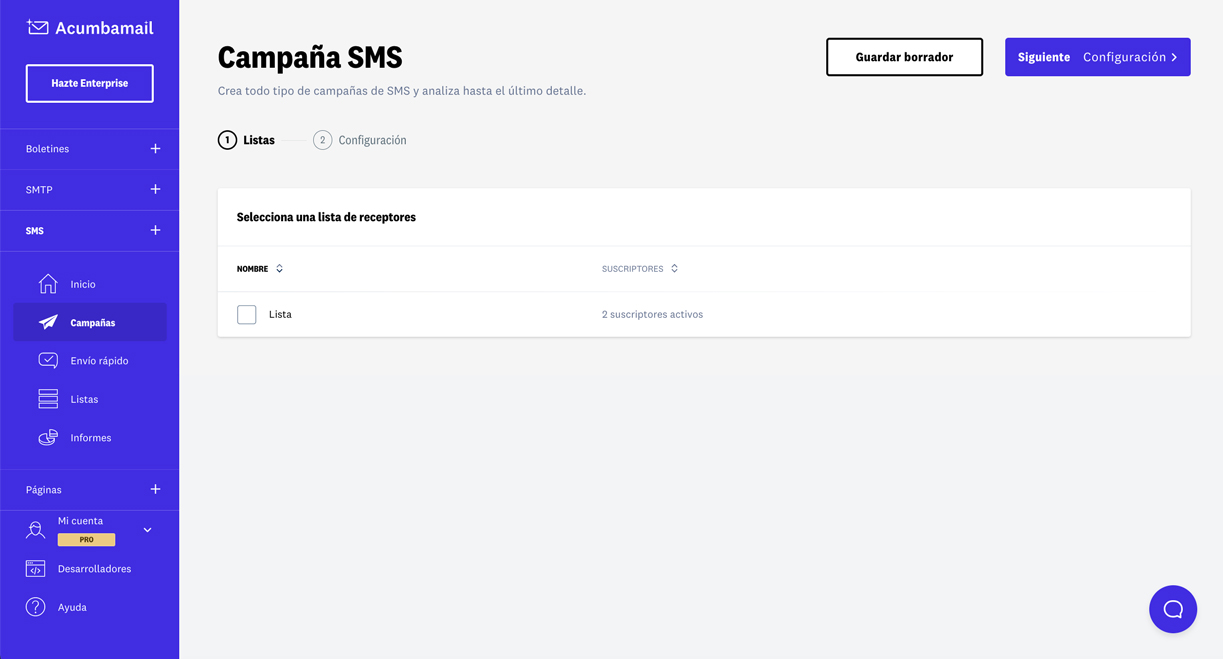
Task: Click the Campañas paper plane icon
Action: tap(48, 322)
